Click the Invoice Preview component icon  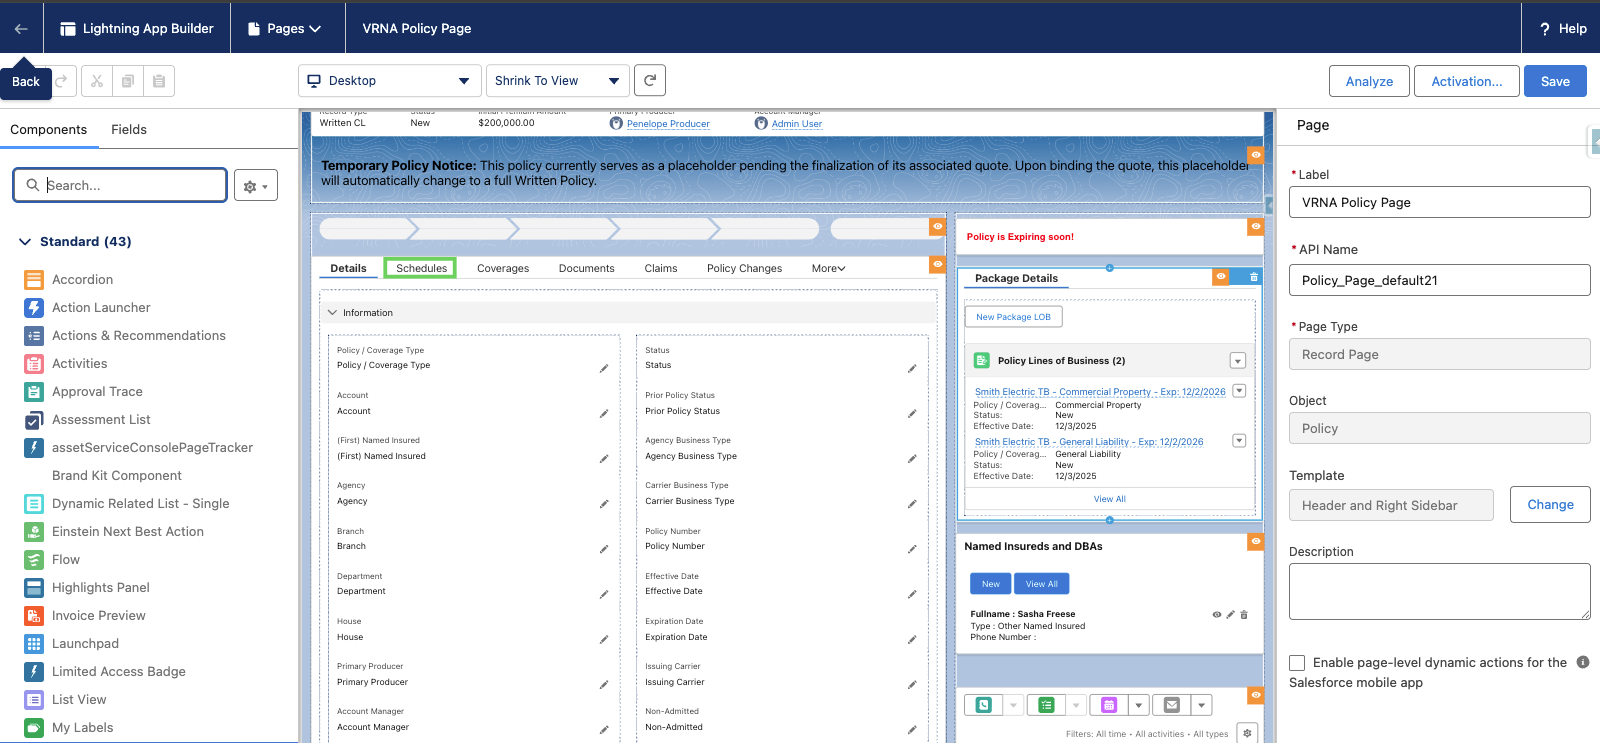tap(34, 616)
